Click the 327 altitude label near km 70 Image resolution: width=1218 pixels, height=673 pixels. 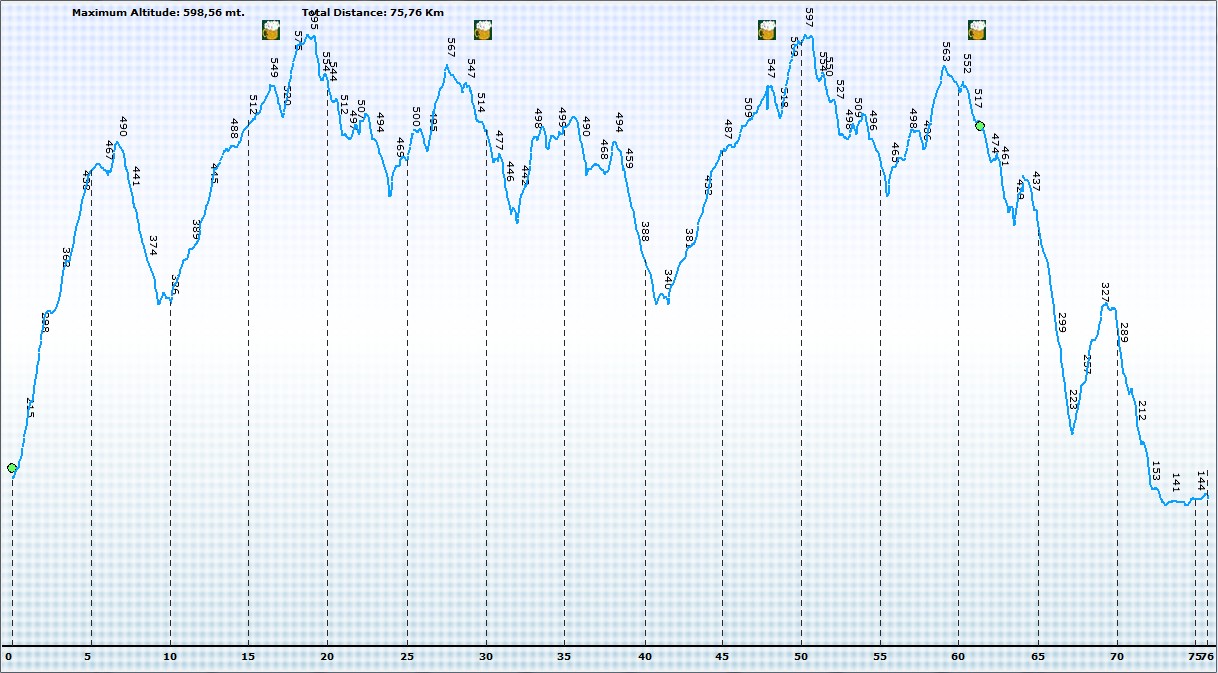[1105, 293]
